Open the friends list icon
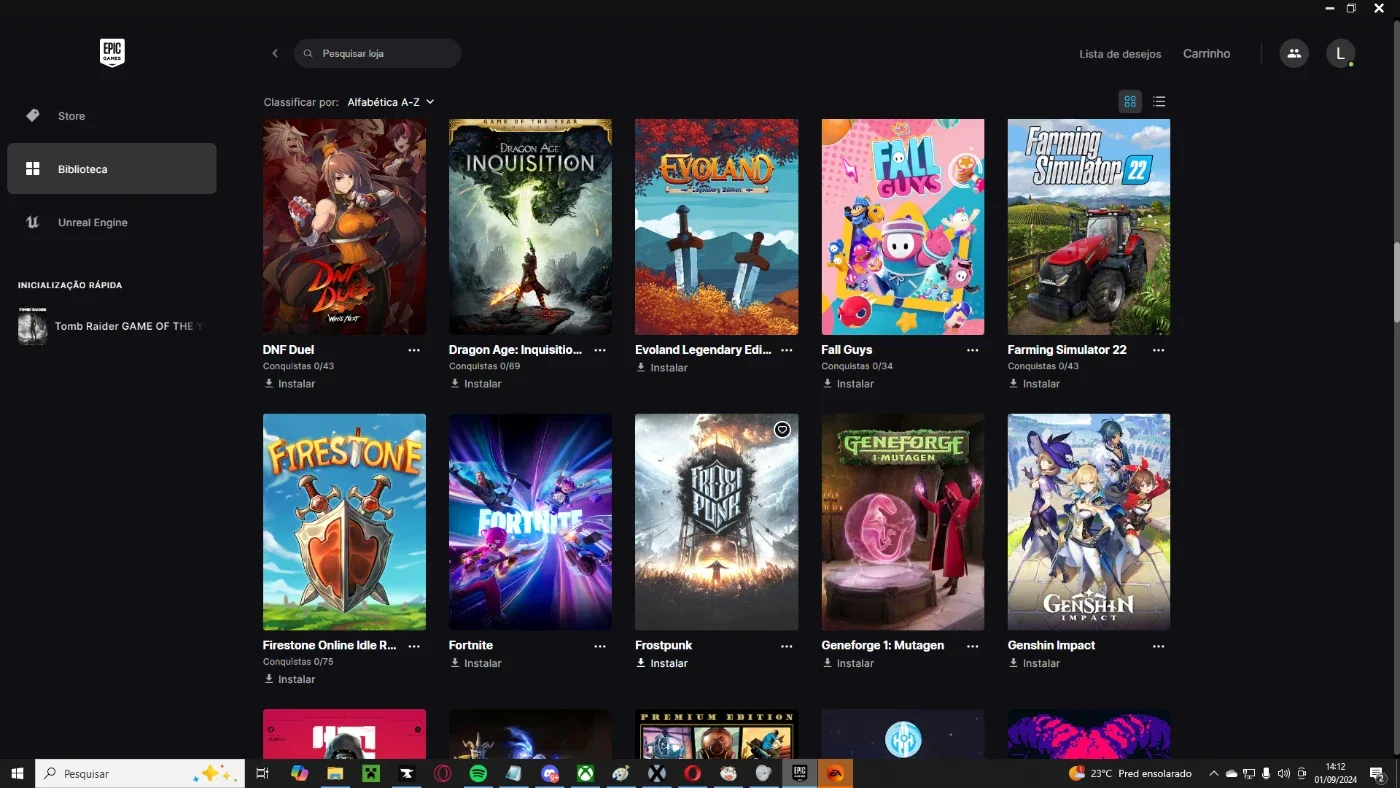This screenshot has width=1400, height=788. tap(1294, 53)
